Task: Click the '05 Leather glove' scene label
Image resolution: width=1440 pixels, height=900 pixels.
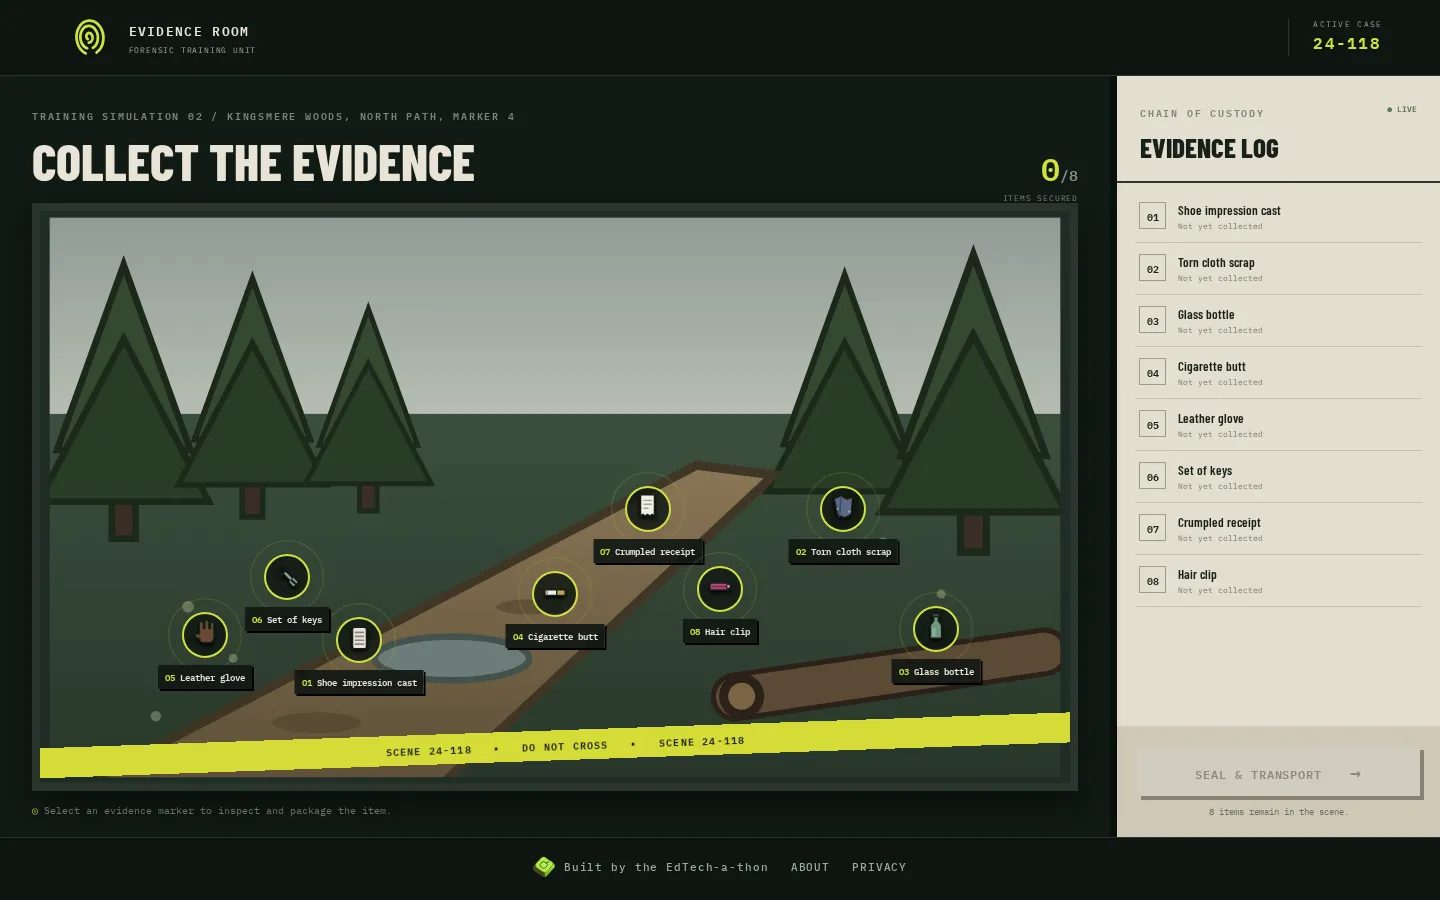Action: click(x=205, y=678)
